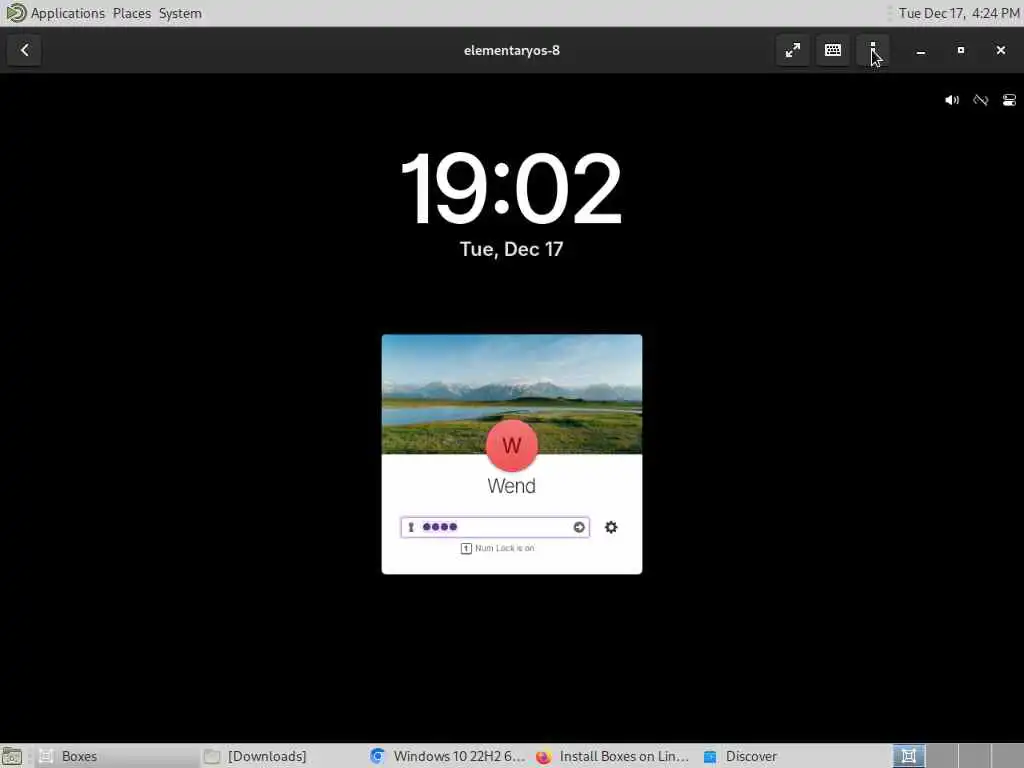Screen dimensions: 1024x768
Task: Switch to the Discover taskbar window
Action: pos(780,756)
